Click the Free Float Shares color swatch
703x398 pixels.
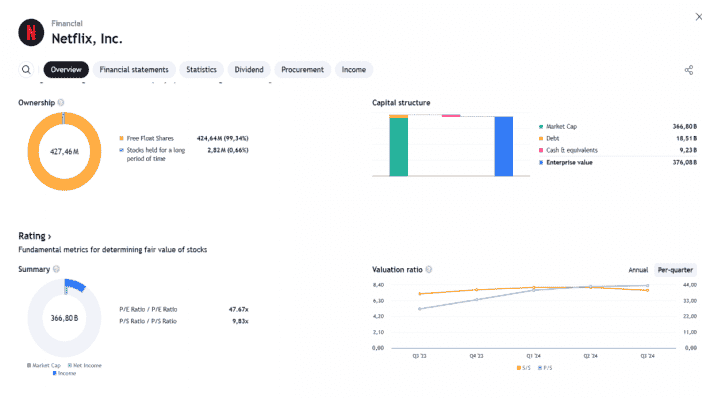122,138
